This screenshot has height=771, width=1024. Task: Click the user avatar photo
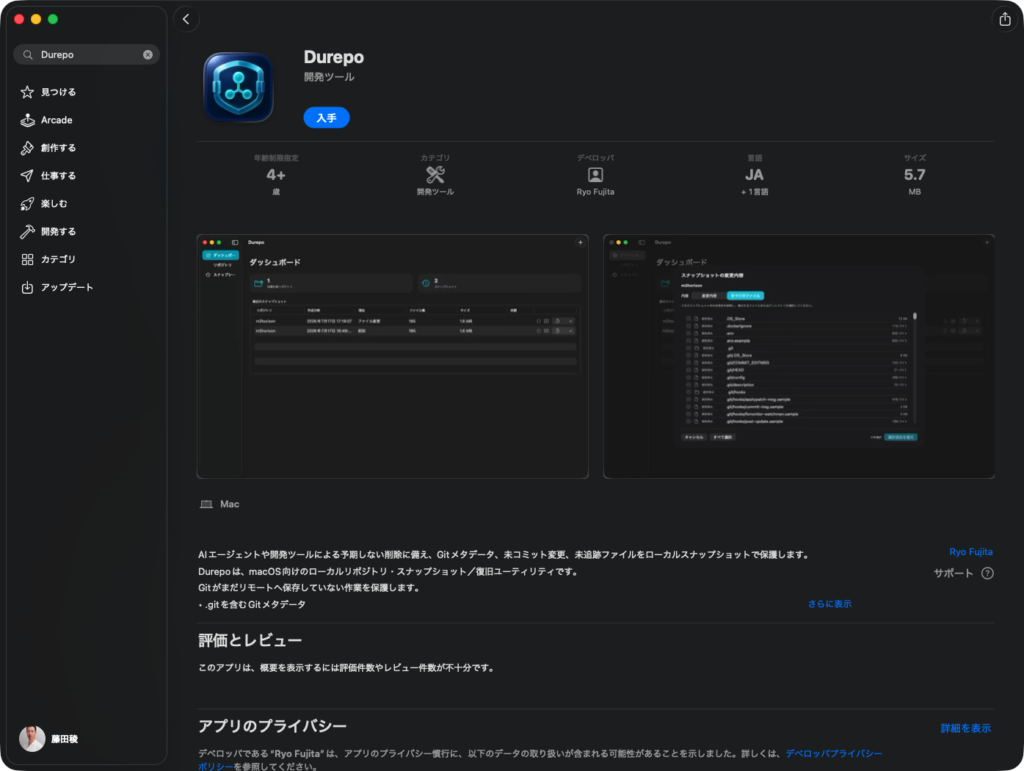coord(32,739)
